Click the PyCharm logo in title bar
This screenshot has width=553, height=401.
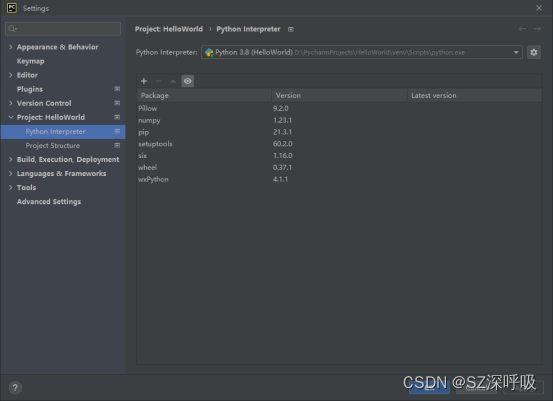(x=12, y=8)
